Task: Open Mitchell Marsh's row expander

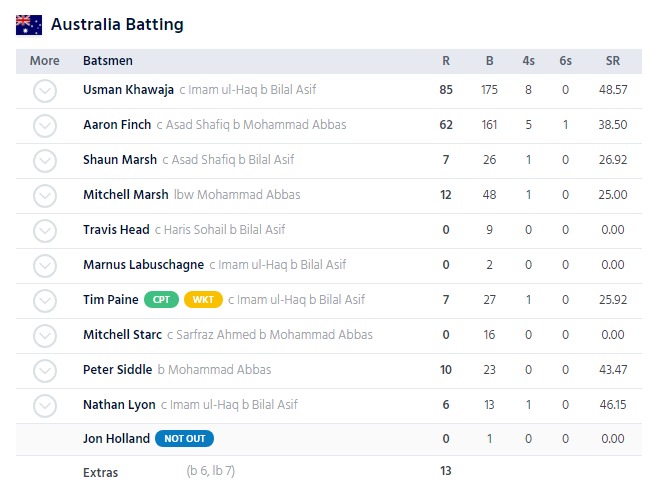Action: point(44,196)
